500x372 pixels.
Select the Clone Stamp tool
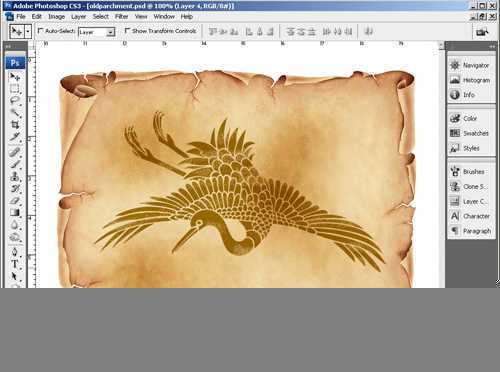(x=15, y=176)
